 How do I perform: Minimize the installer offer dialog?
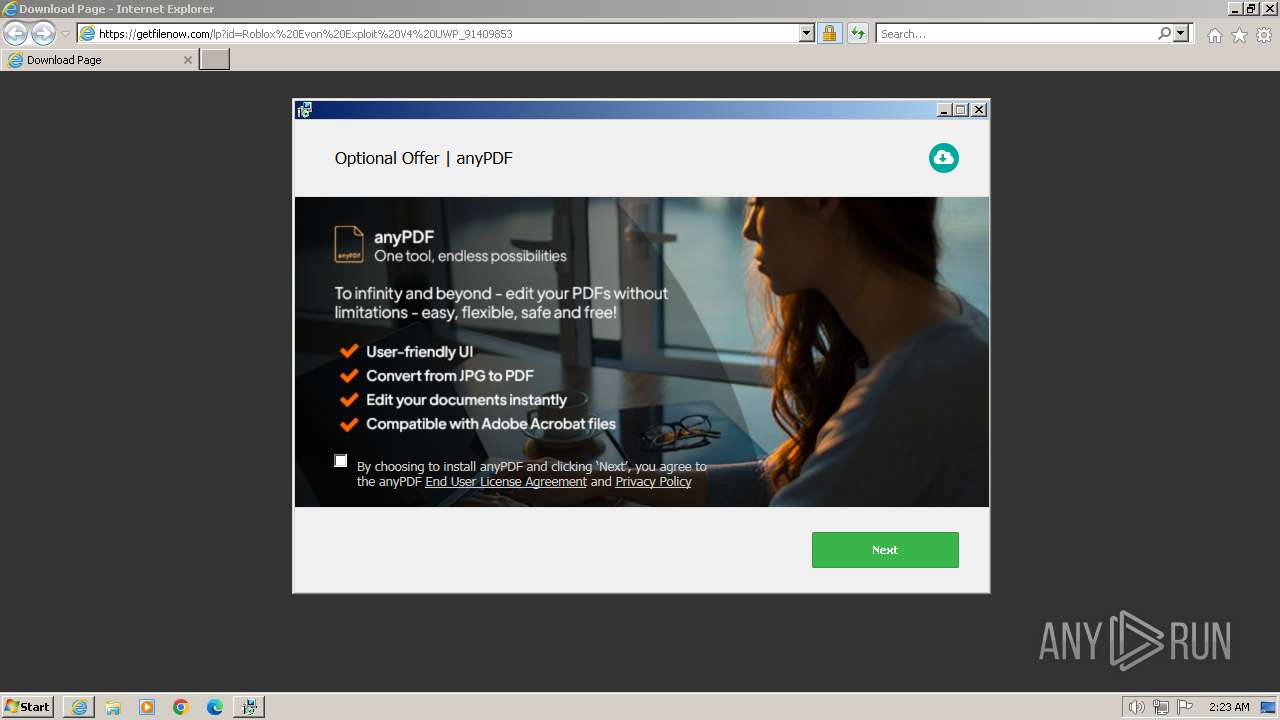(x=945, y=110)
